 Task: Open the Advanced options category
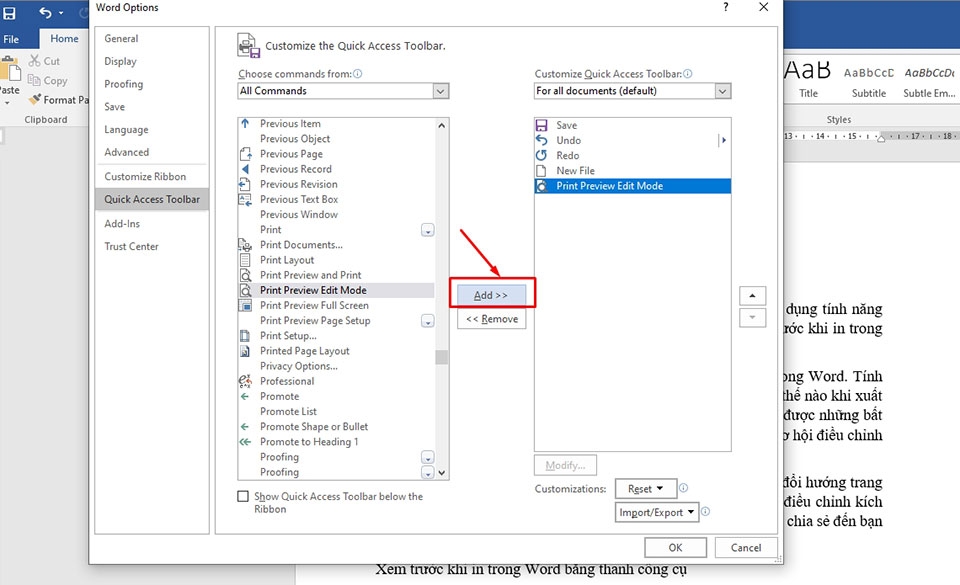pyautogui.click(x=127, y=152)
